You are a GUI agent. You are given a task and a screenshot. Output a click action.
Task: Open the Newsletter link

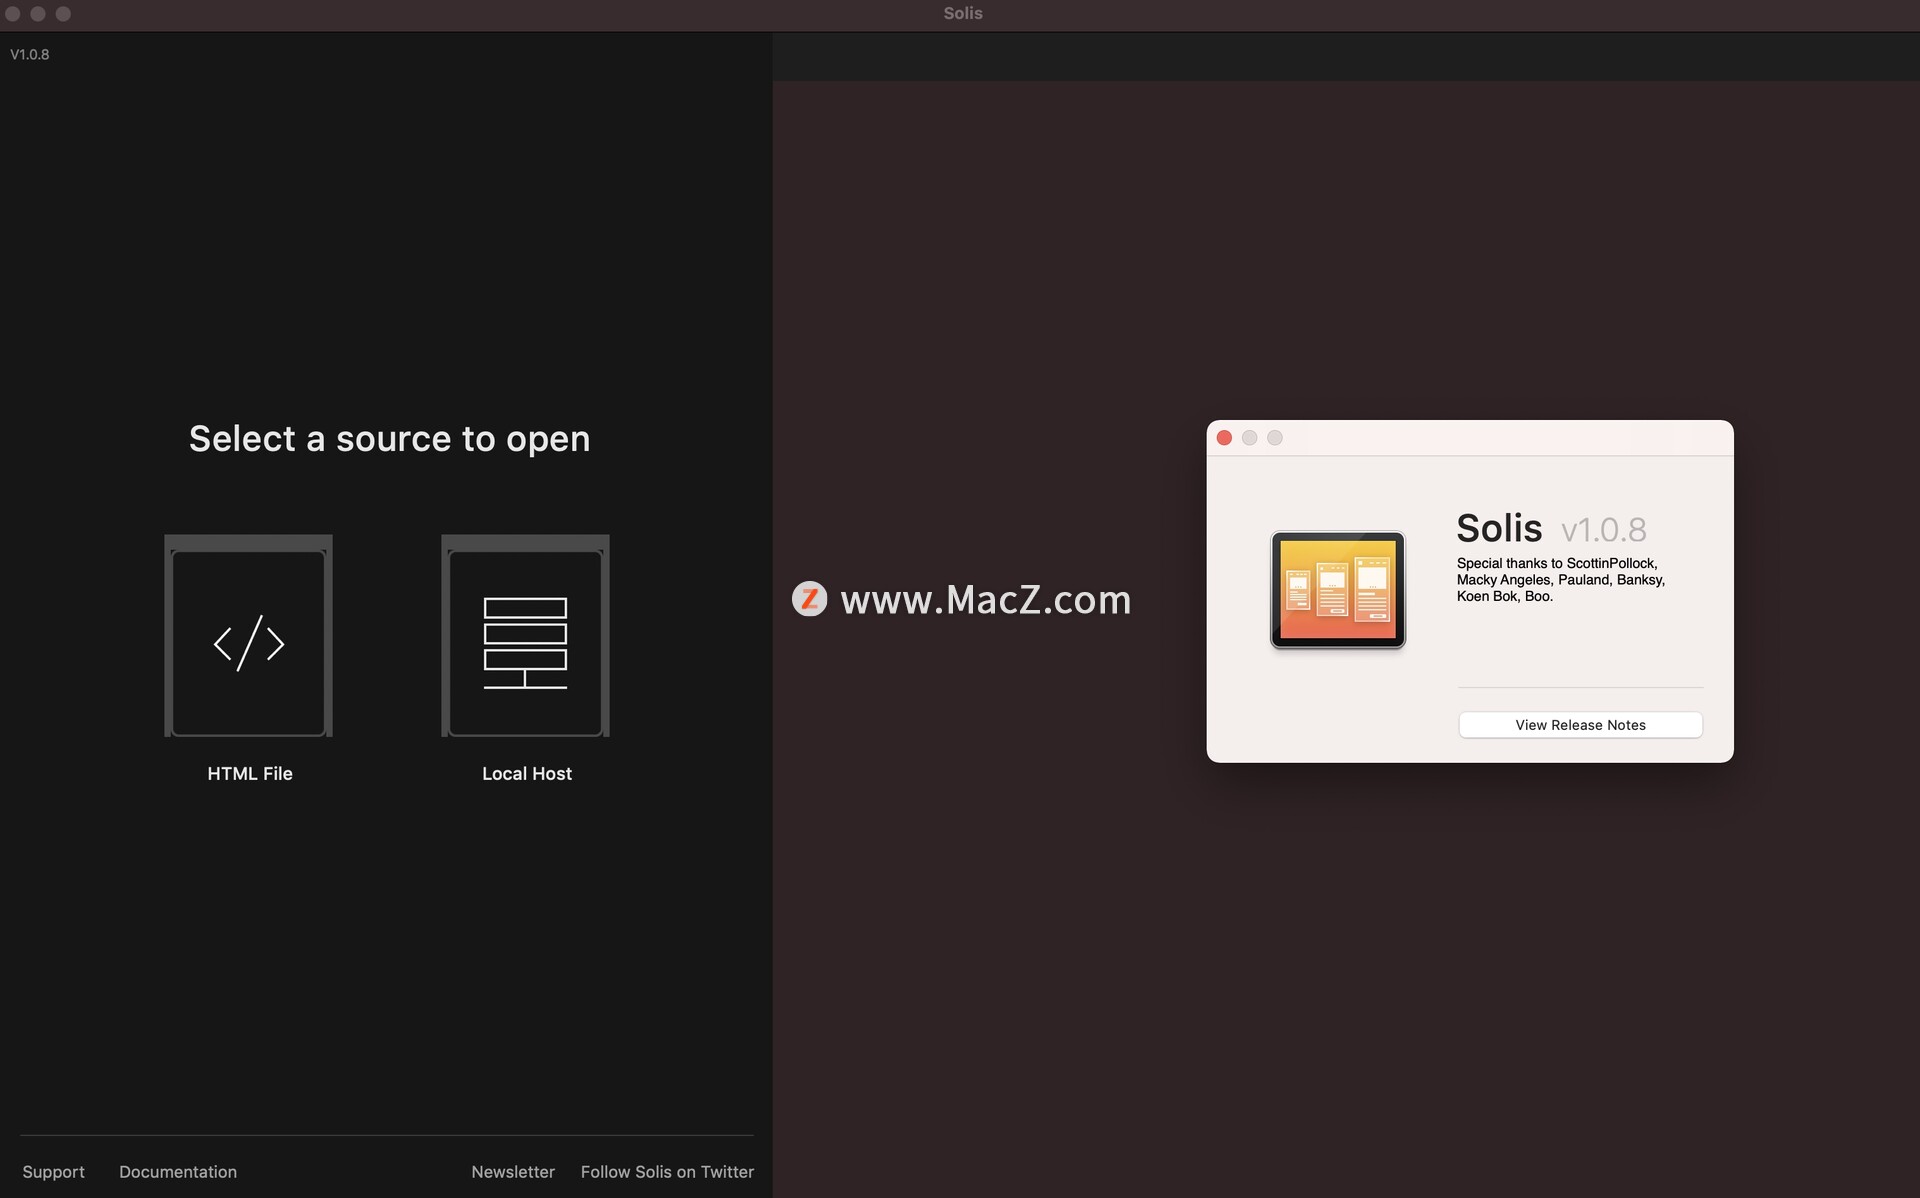[x=513, y=1171]
